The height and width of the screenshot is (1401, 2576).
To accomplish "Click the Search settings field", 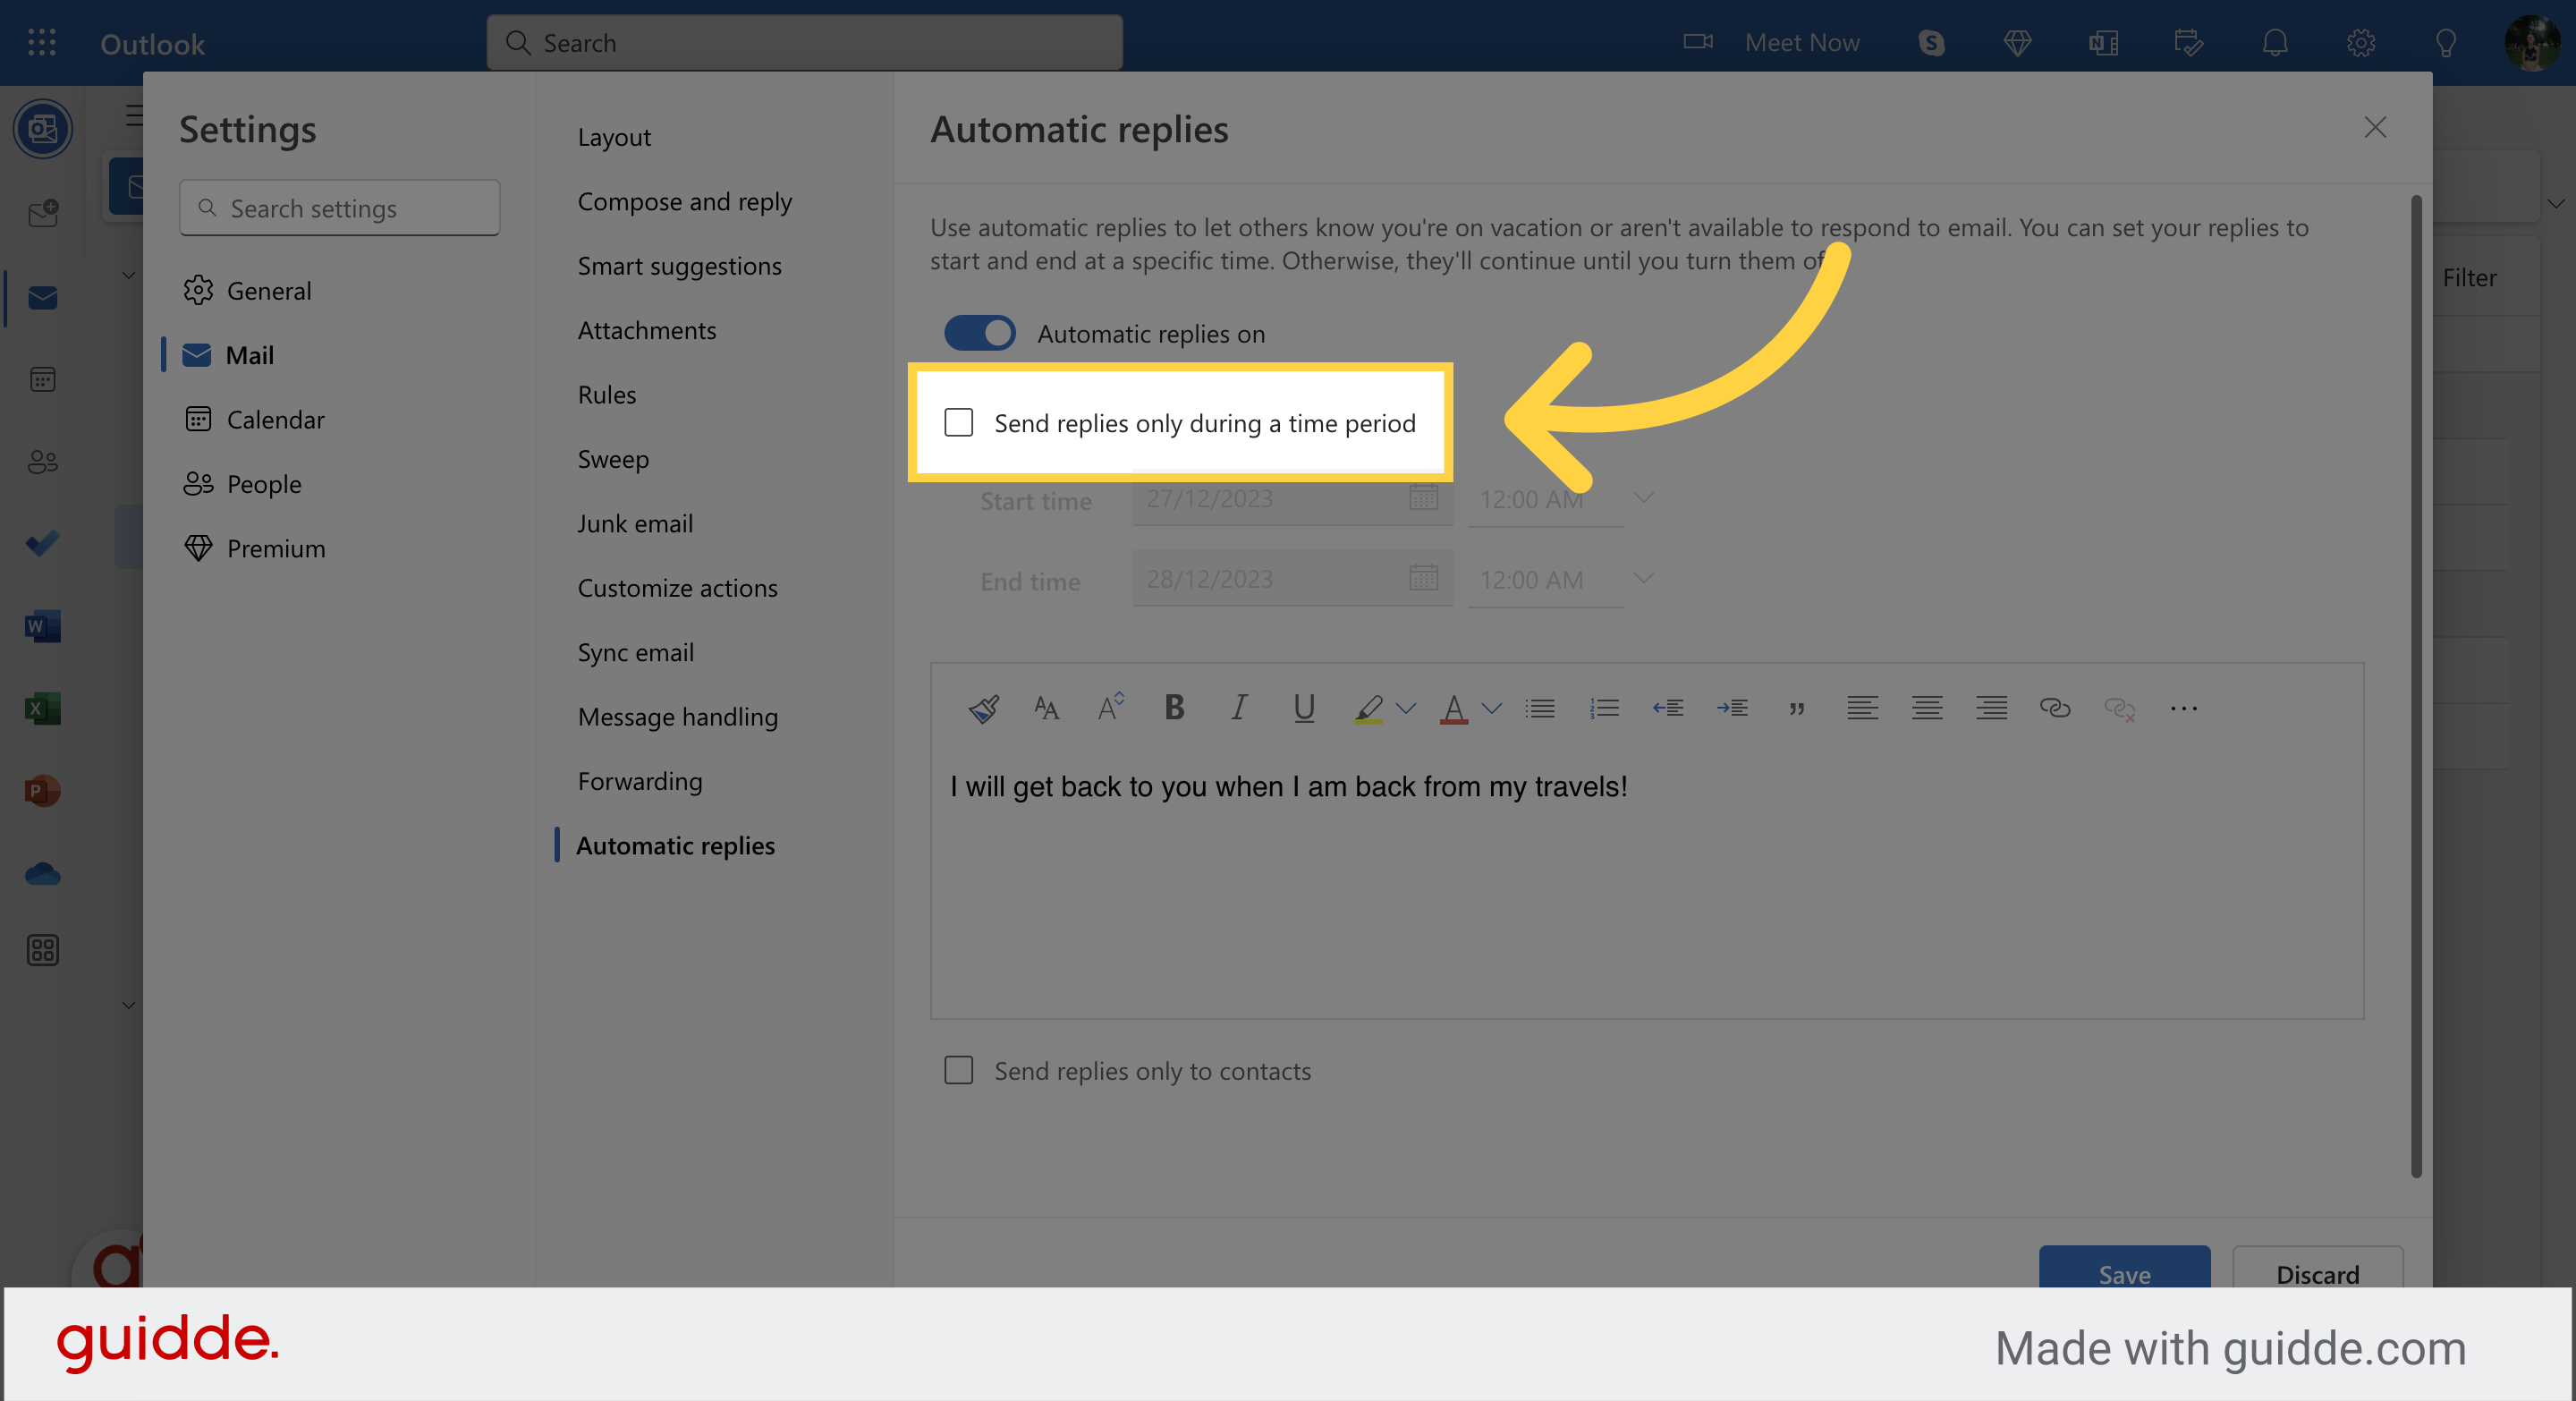I will [x=339, y=208].
